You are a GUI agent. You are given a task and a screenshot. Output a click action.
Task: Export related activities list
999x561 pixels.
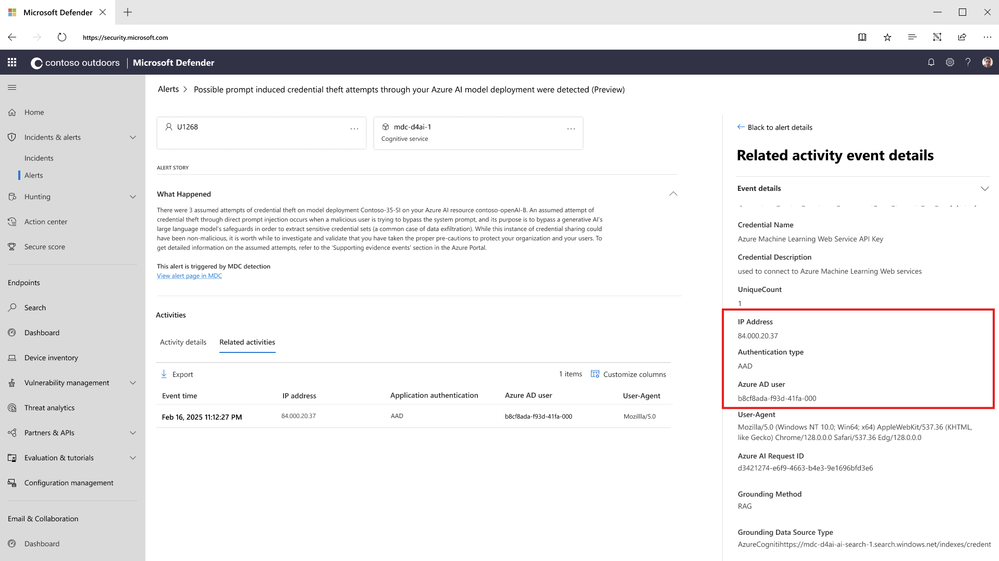pyautogui.click(x=176, y=374)
